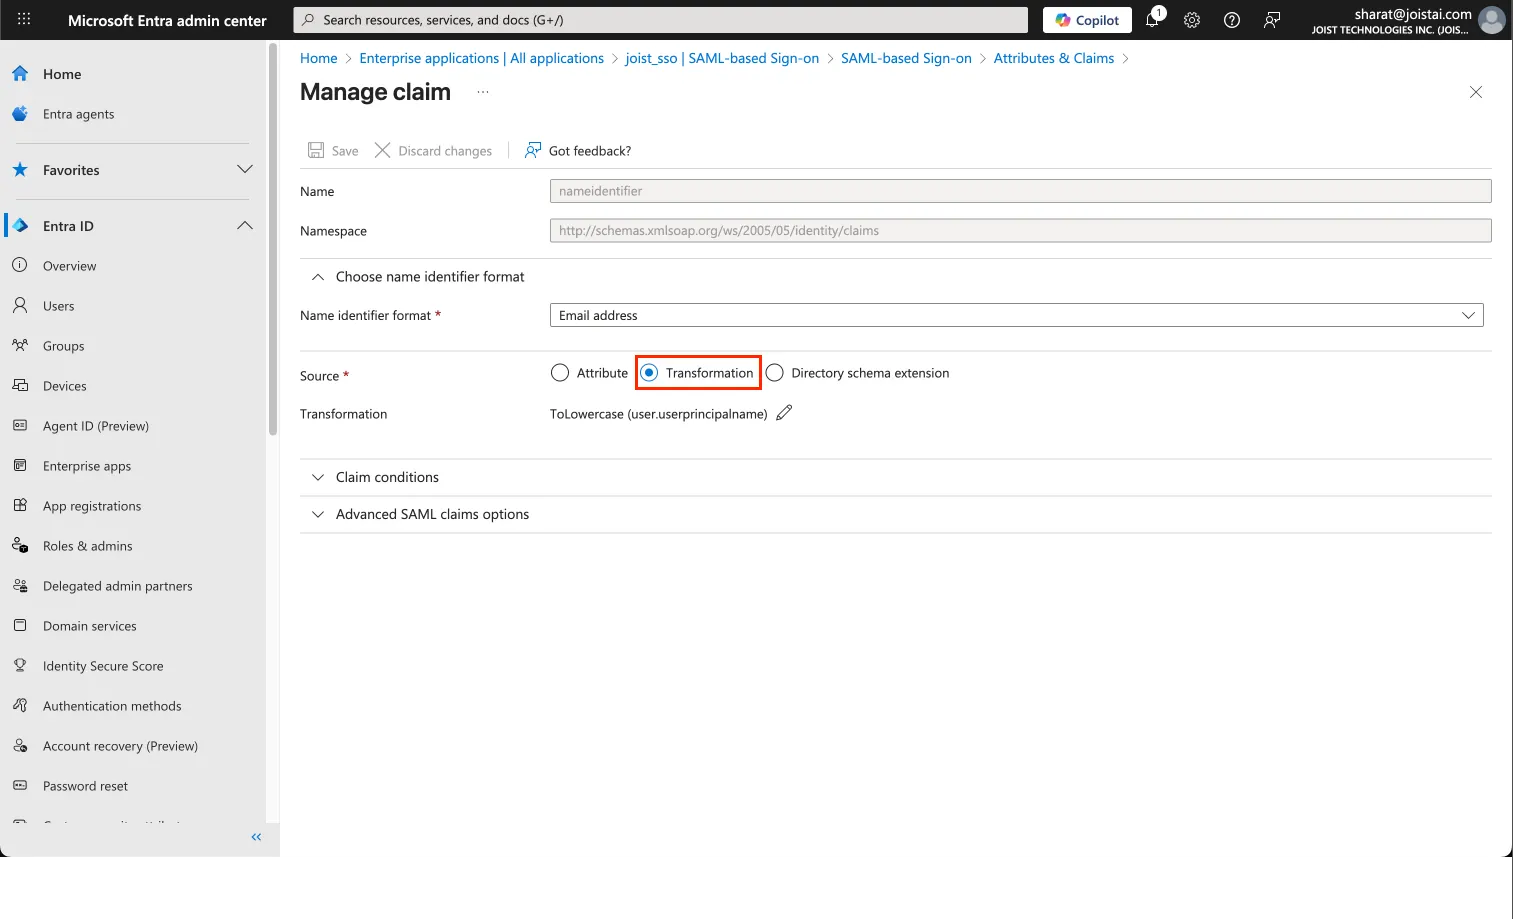The height and width of the screenshot is (919, 1513).
Task: Click the Groups icon in sidebar
Action: point(20,346)
